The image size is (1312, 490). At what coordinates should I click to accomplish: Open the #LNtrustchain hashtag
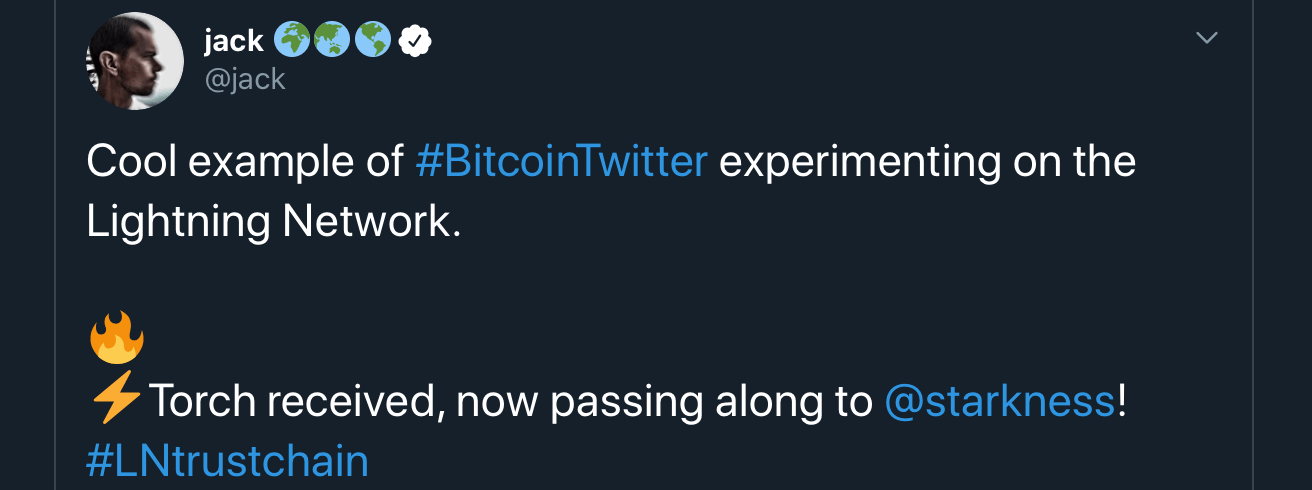point(228,461)
